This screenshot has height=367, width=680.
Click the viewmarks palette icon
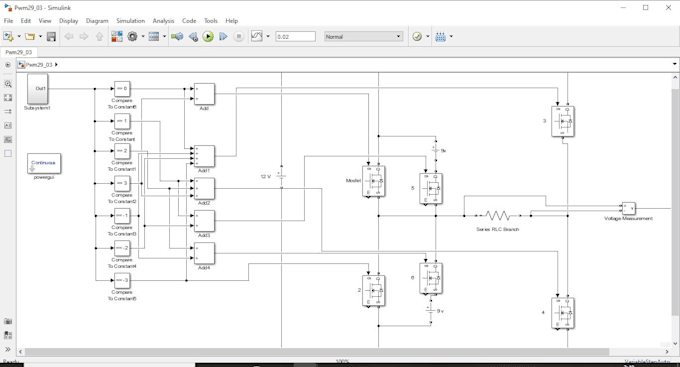pyautogui.click(x=8, y=335)
